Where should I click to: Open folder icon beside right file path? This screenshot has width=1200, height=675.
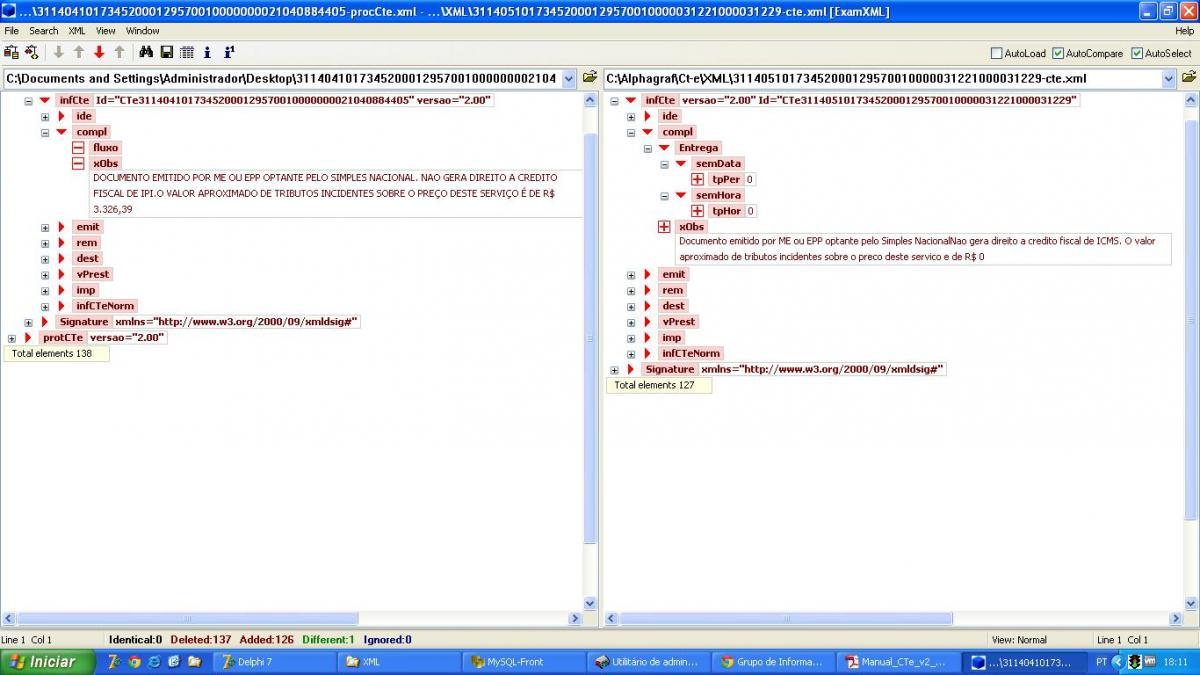1189,77
